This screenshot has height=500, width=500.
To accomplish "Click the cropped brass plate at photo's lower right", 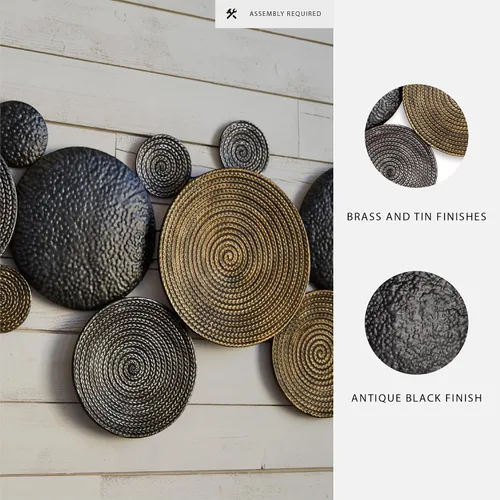I will coord(305,353).
